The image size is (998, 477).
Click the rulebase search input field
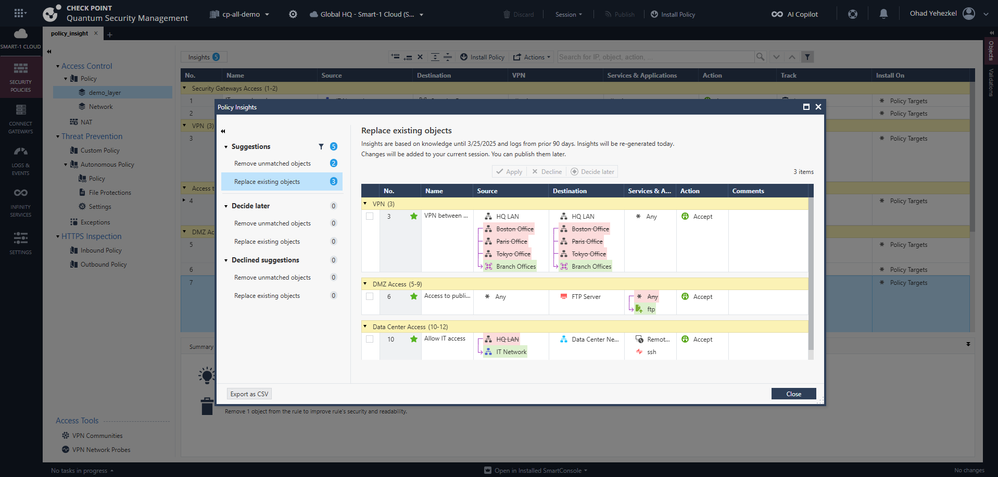tap(656, 57)
